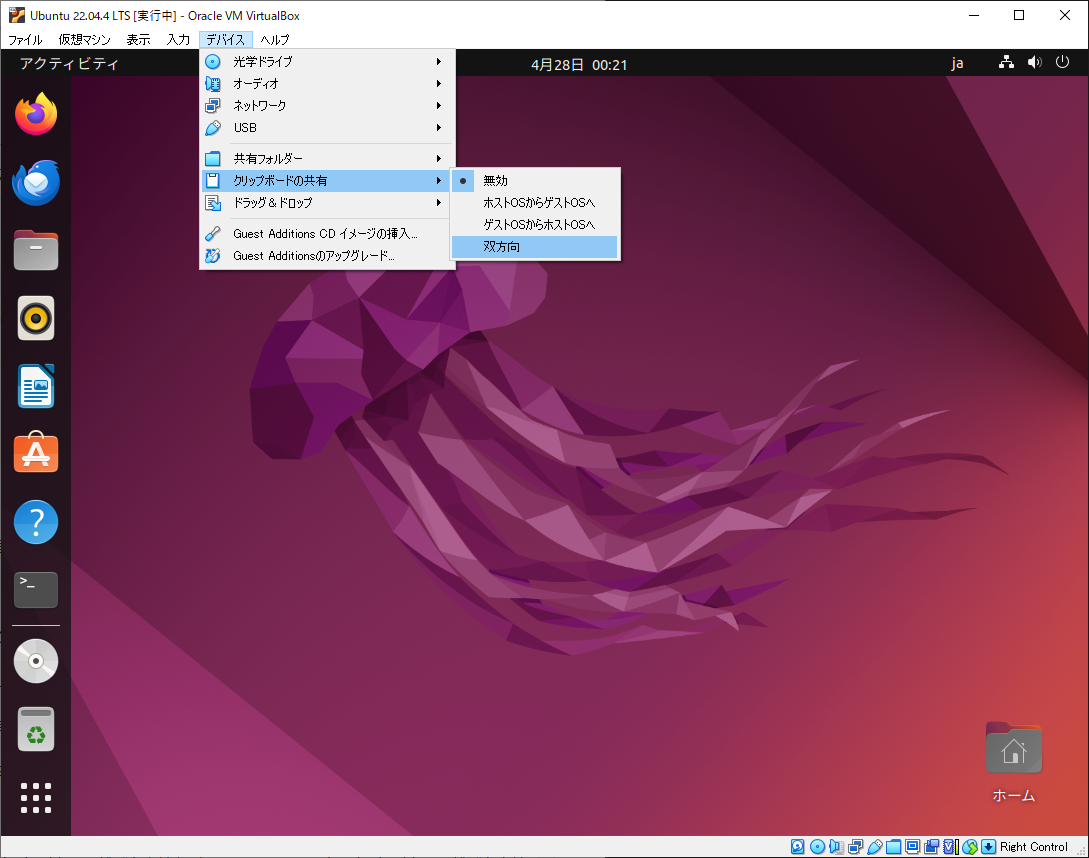Expand the 光学ドライブ submenu
Screen dimensions: 1089x858
[x=326, y=62]
